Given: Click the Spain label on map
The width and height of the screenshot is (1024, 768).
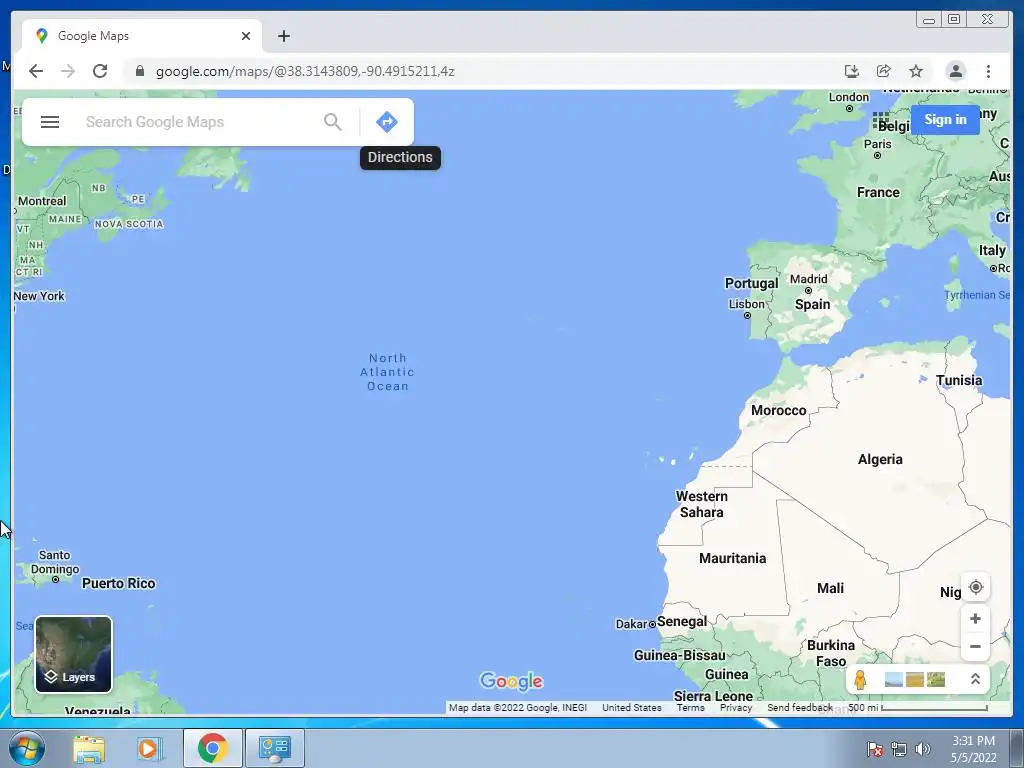Looking at the screenshot, I should pyautogui.click(x=812, y=304).
